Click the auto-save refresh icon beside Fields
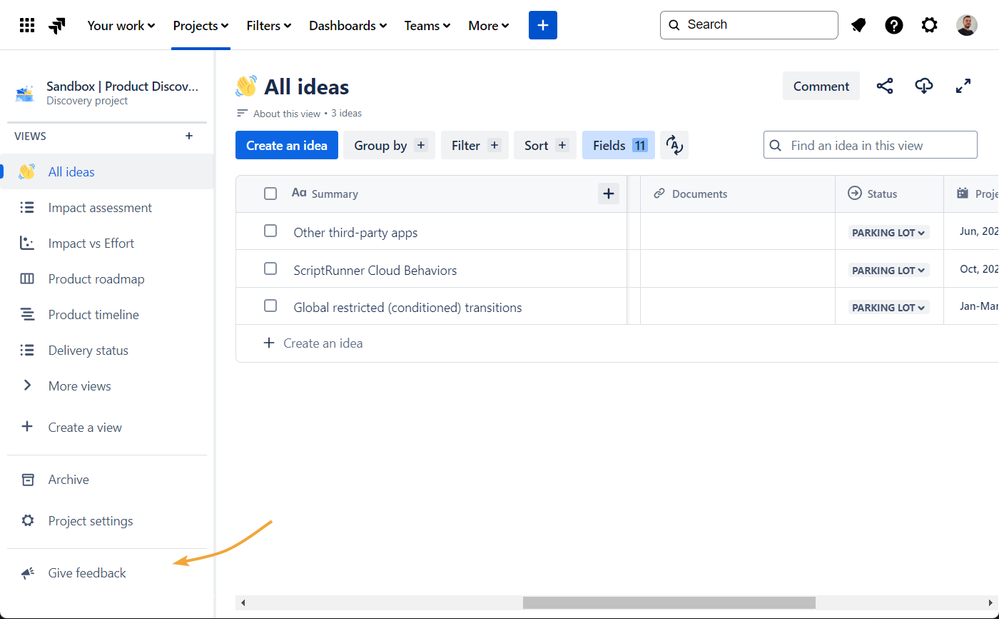 [674, 145]
